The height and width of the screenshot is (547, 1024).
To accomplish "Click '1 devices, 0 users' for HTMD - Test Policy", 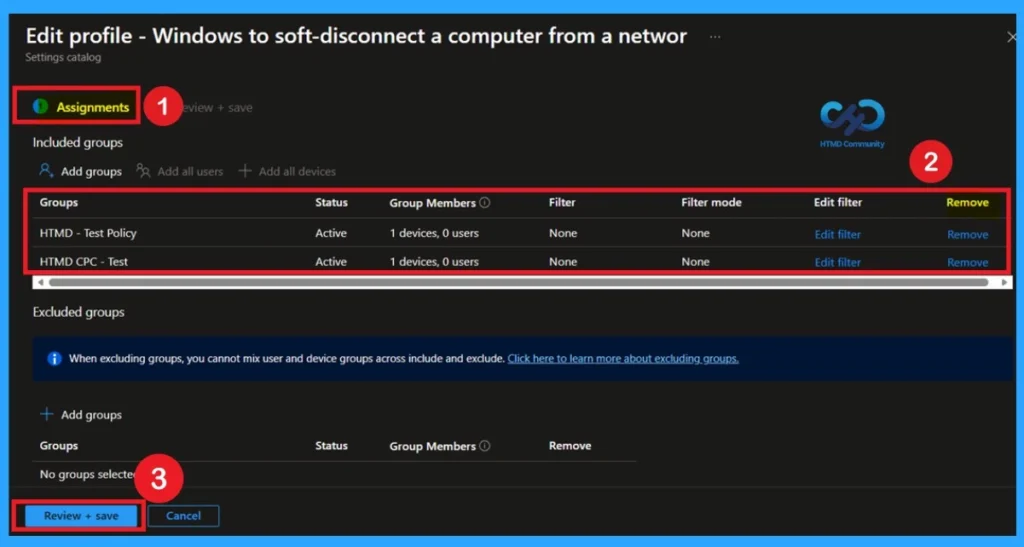I will (434, 233).
